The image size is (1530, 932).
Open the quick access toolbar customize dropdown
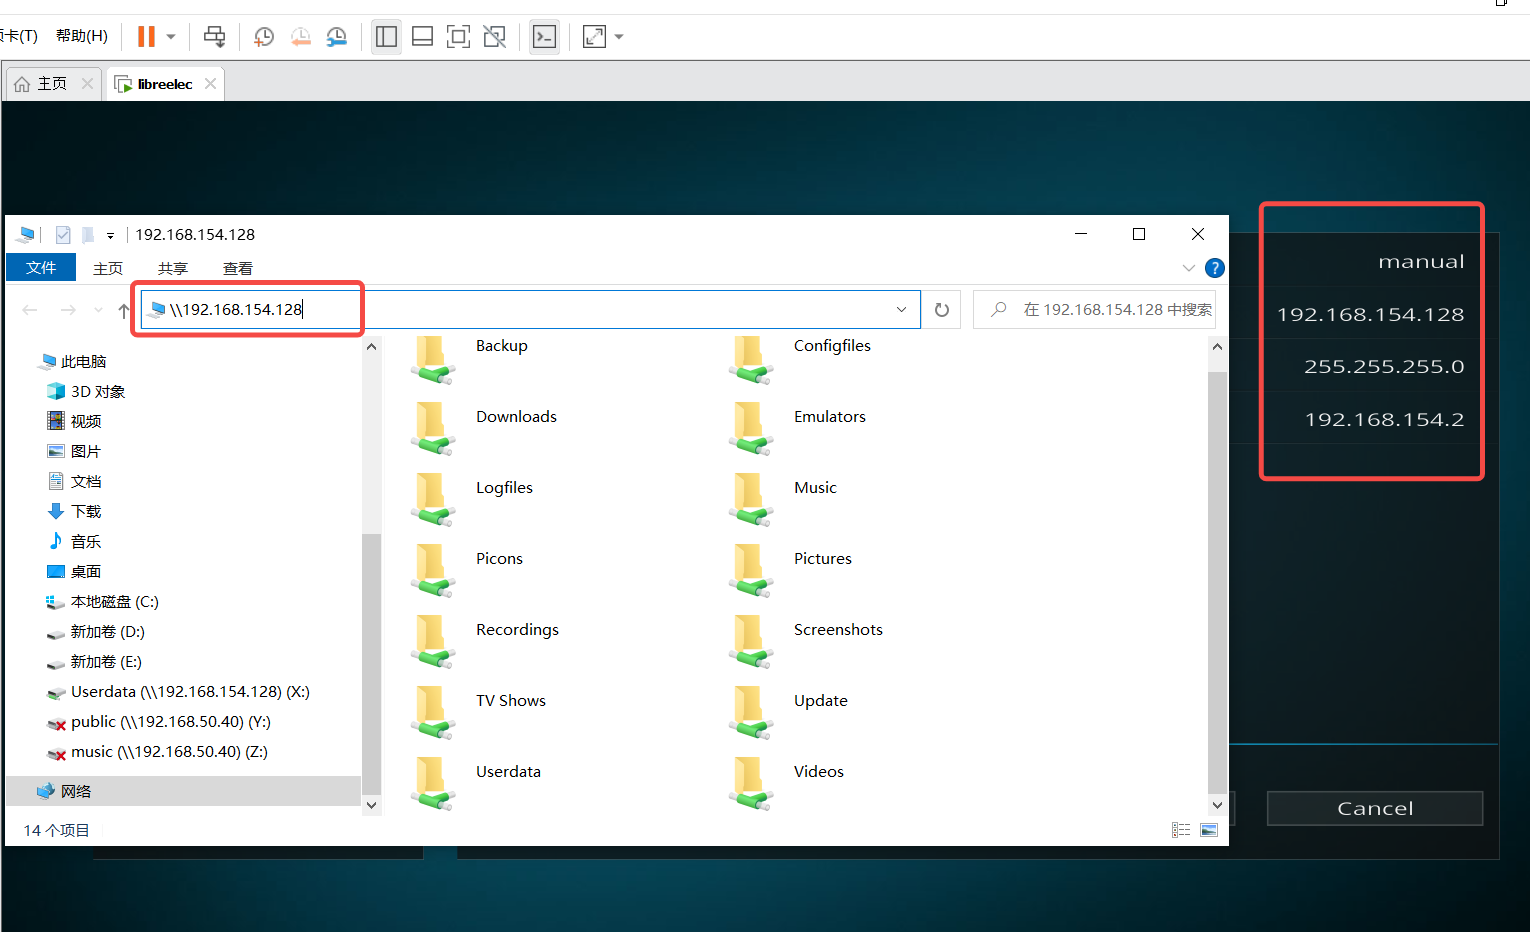click(110, 236)
